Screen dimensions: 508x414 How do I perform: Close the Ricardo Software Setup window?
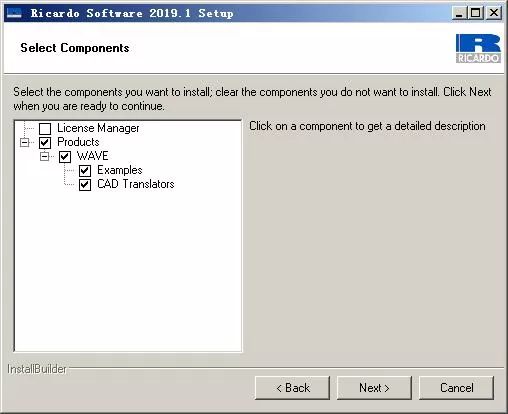pos(493,13)
